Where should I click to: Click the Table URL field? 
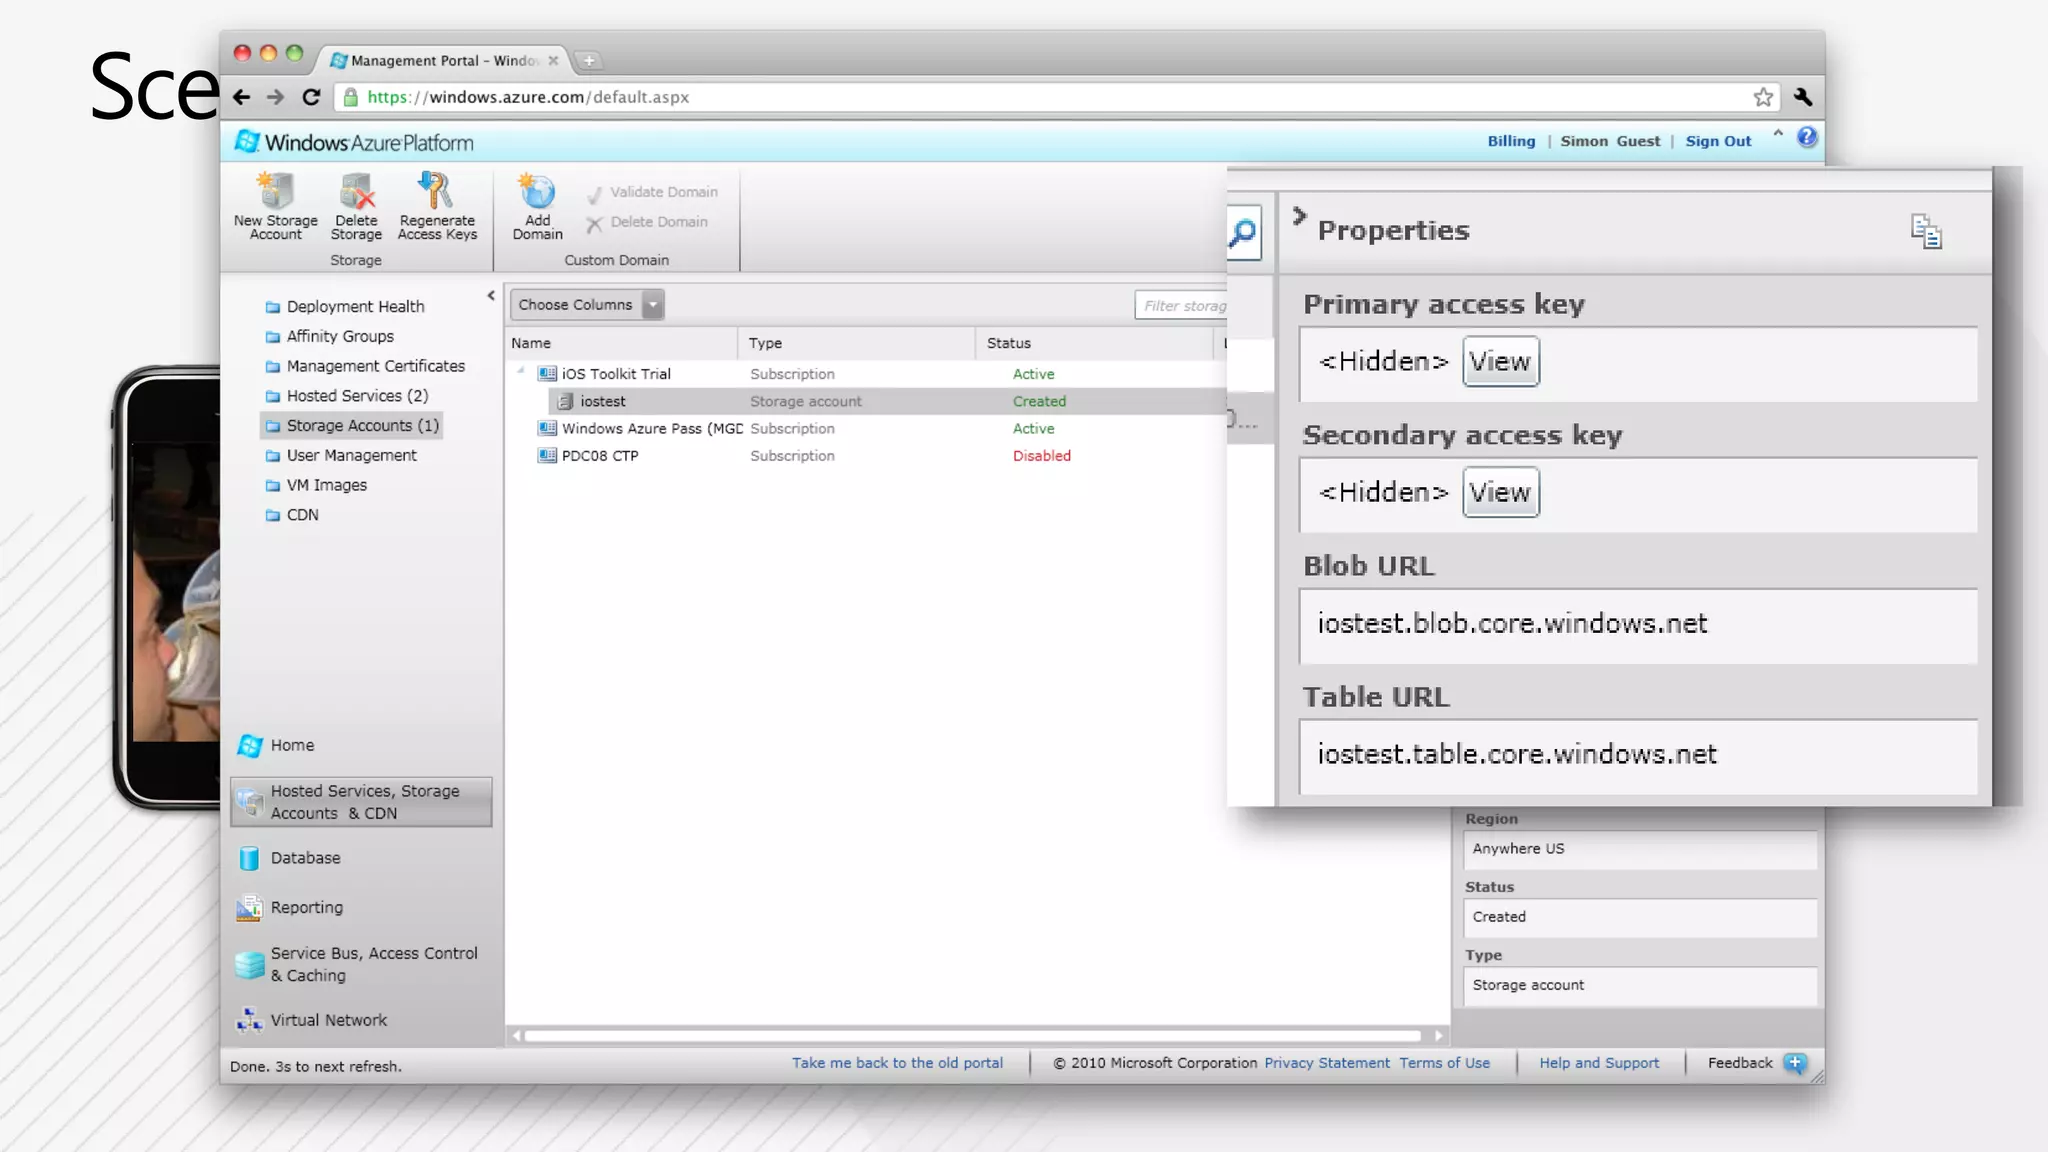tap(1638, 757)
